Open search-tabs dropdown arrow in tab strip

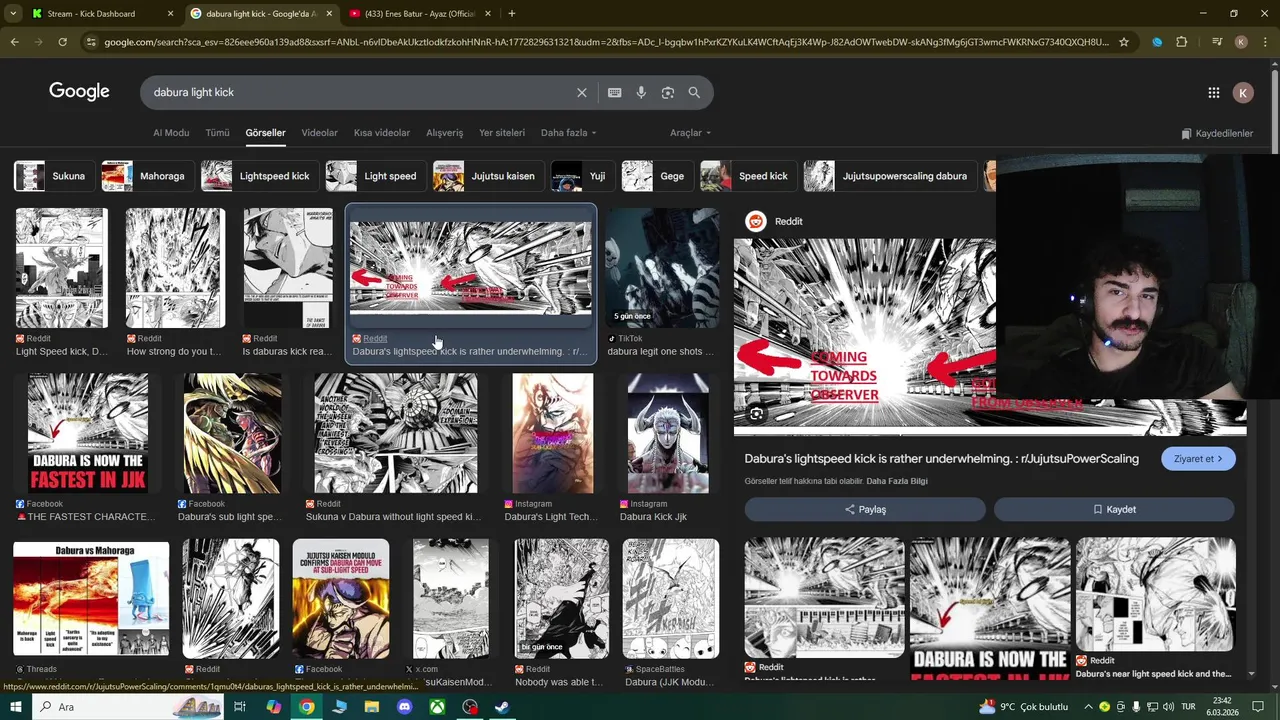(13, 14)
